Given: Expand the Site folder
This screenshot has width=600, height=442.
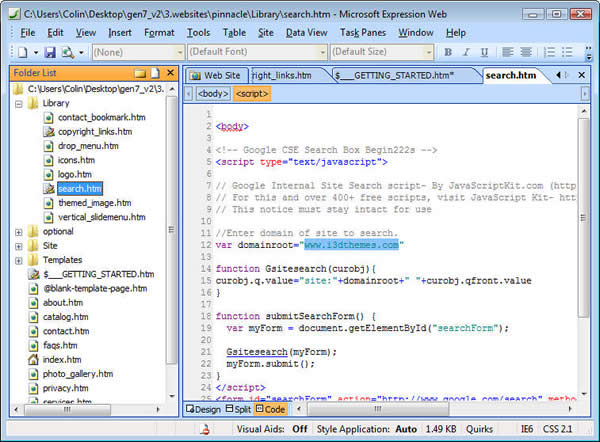Looking at the screenshot, I should [x=18, y=246].
